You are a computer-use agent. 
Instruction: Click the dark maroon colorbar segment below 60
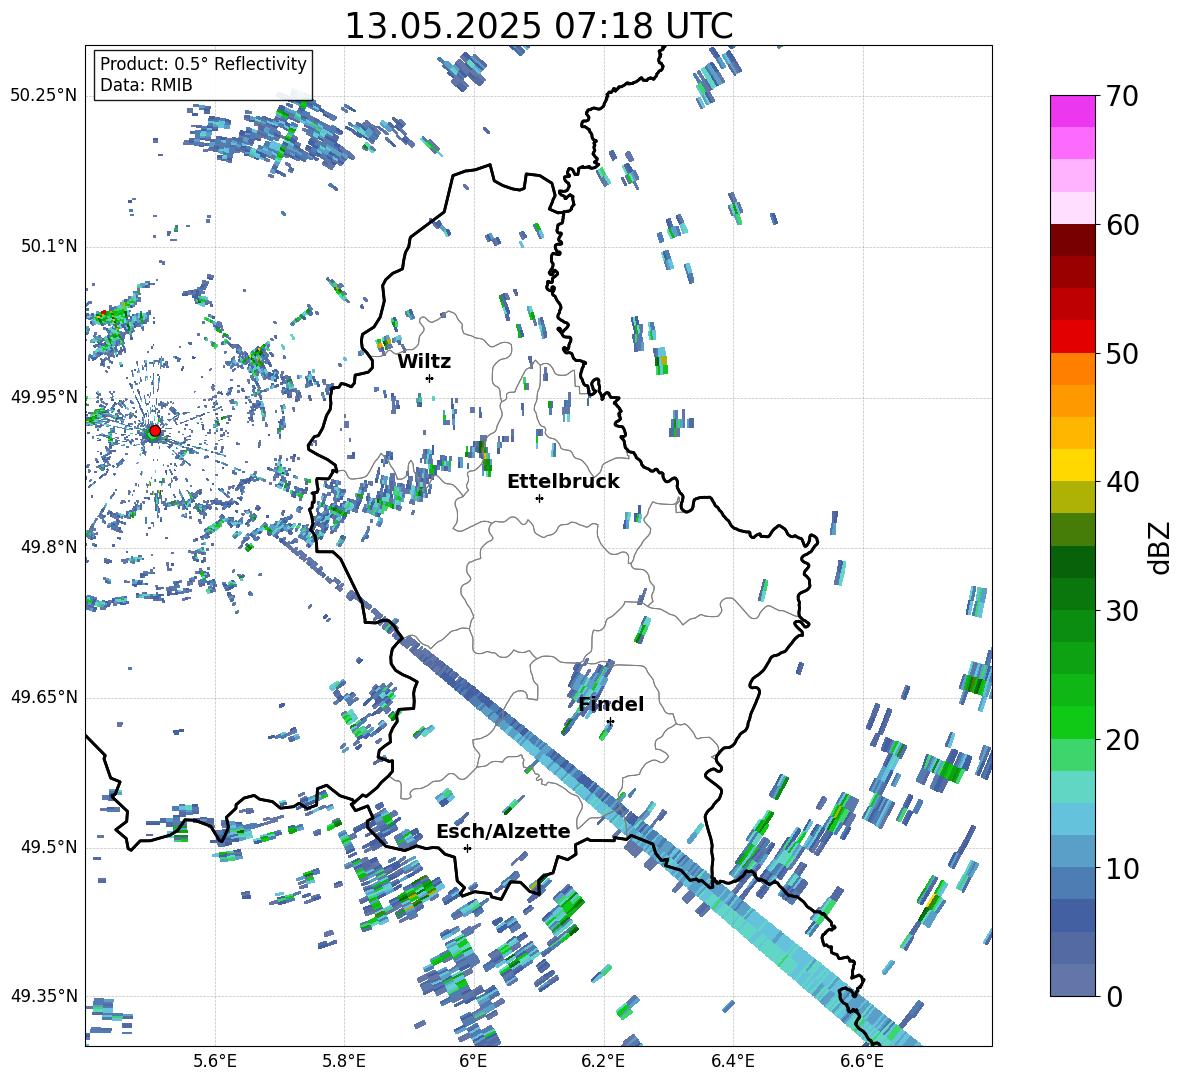tap(1072, 239)
